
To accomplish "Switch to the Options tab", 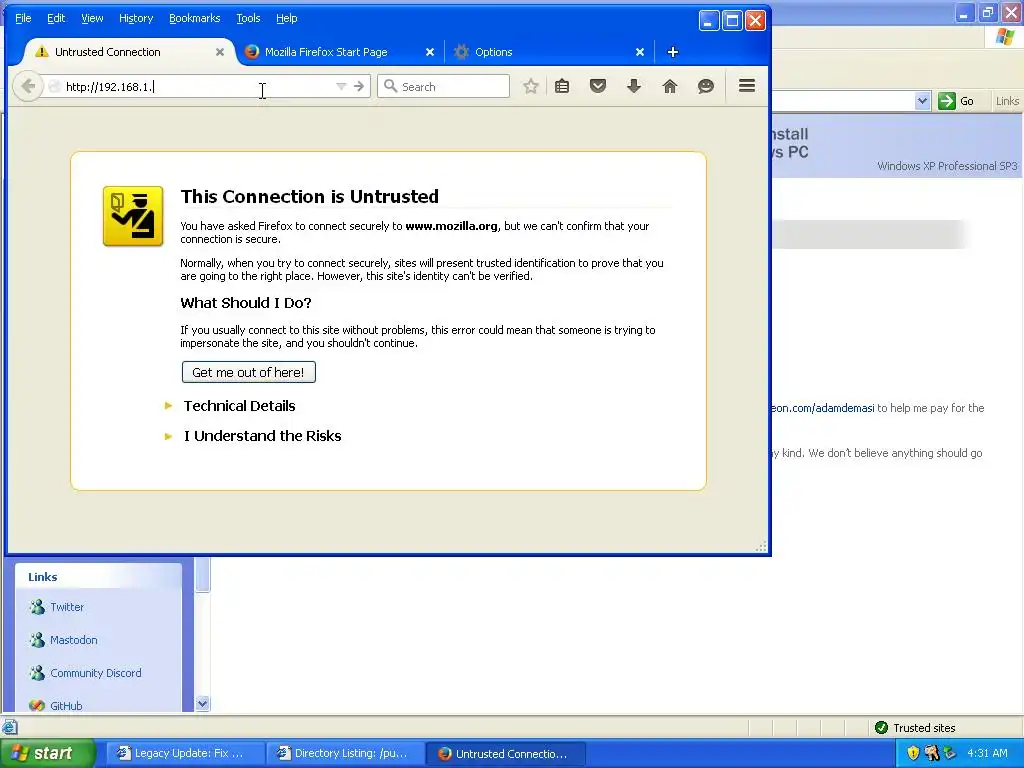I will 550,52.
